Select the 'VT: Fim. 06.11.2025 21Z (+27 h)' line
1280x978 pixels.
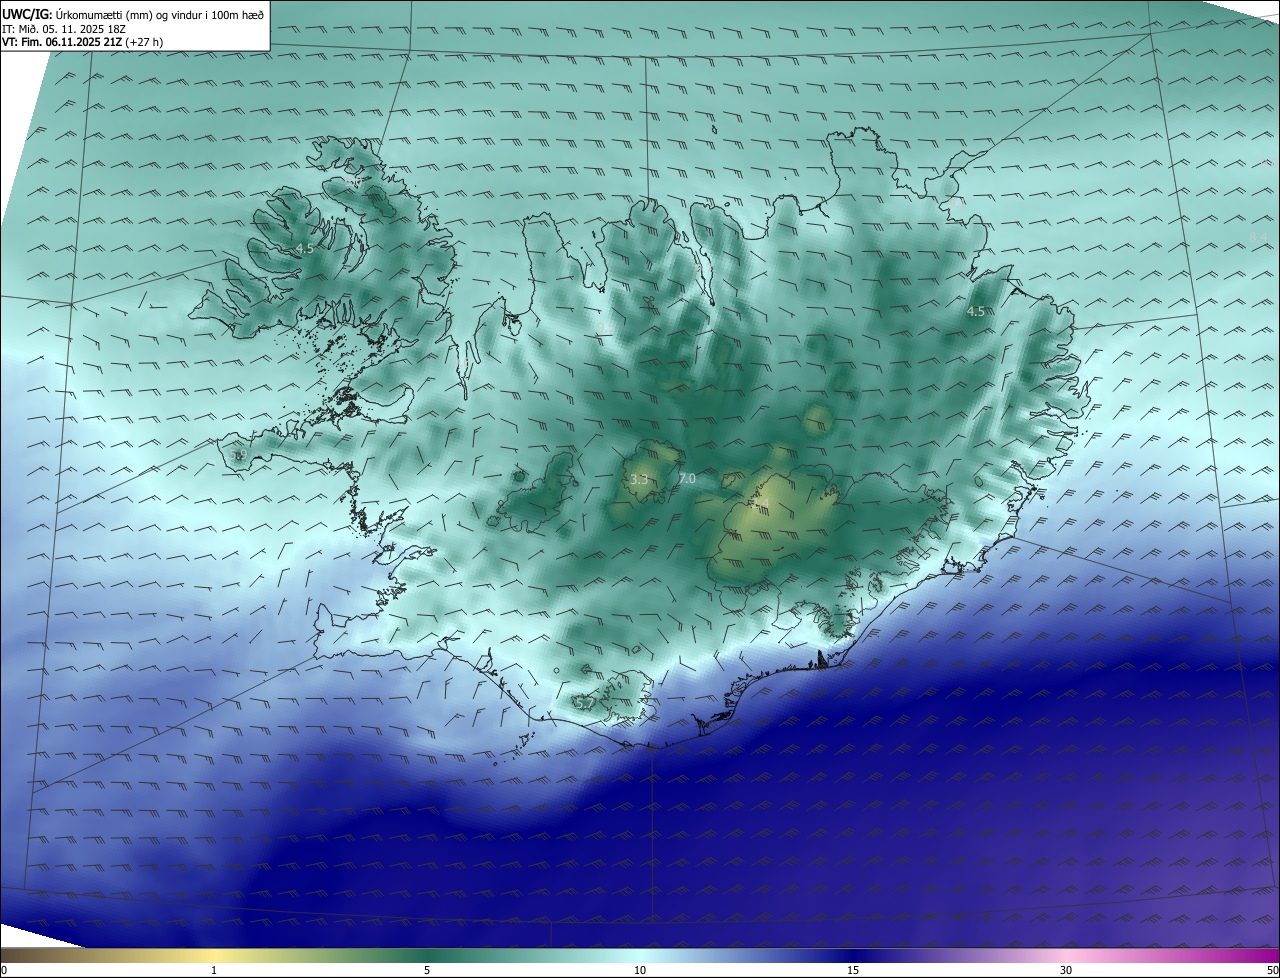(x=82, y=42)
